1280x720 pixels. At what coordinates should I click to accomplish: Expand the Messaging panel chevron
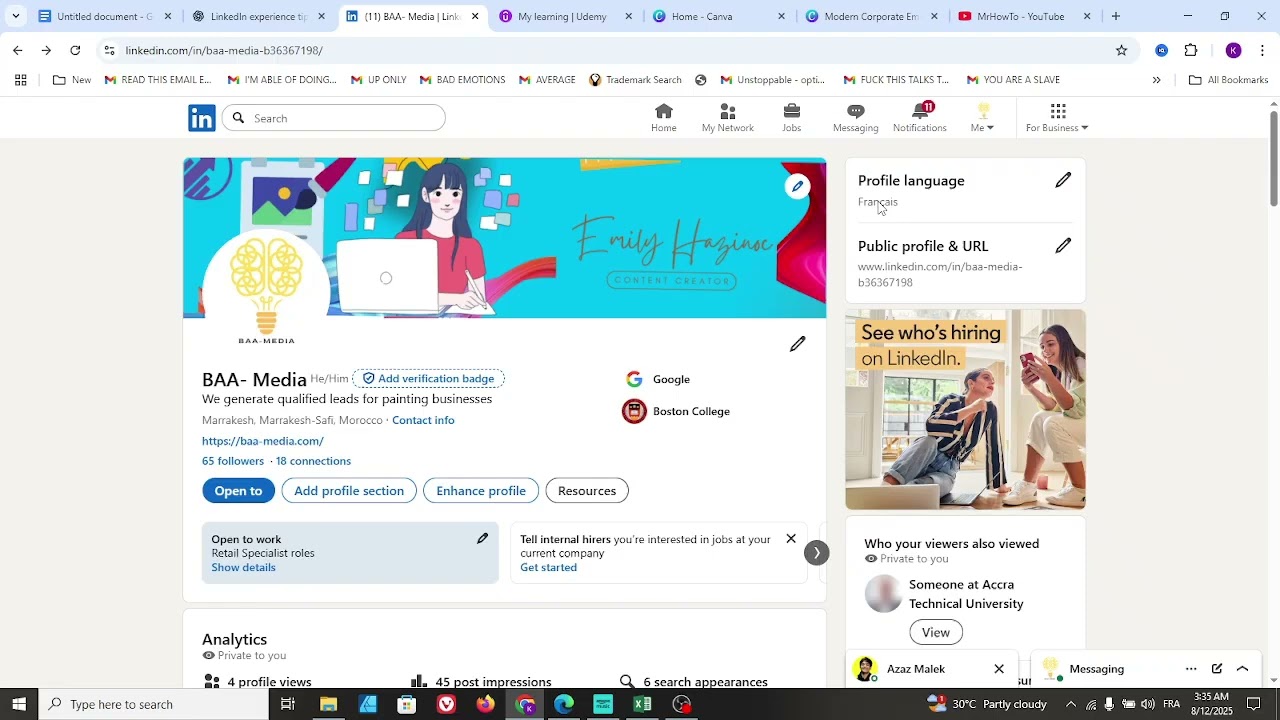pos(1243,669)
